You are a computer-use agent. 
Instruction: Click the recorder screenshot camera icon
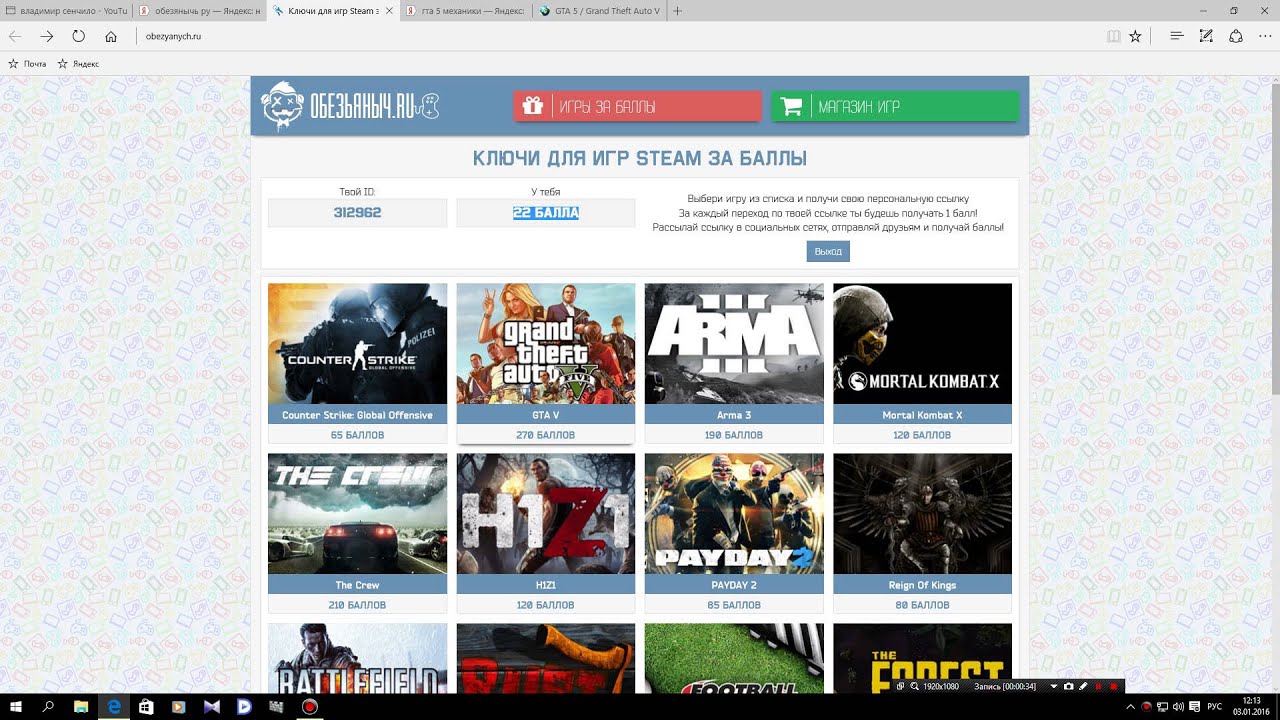tap(1069, 686)
